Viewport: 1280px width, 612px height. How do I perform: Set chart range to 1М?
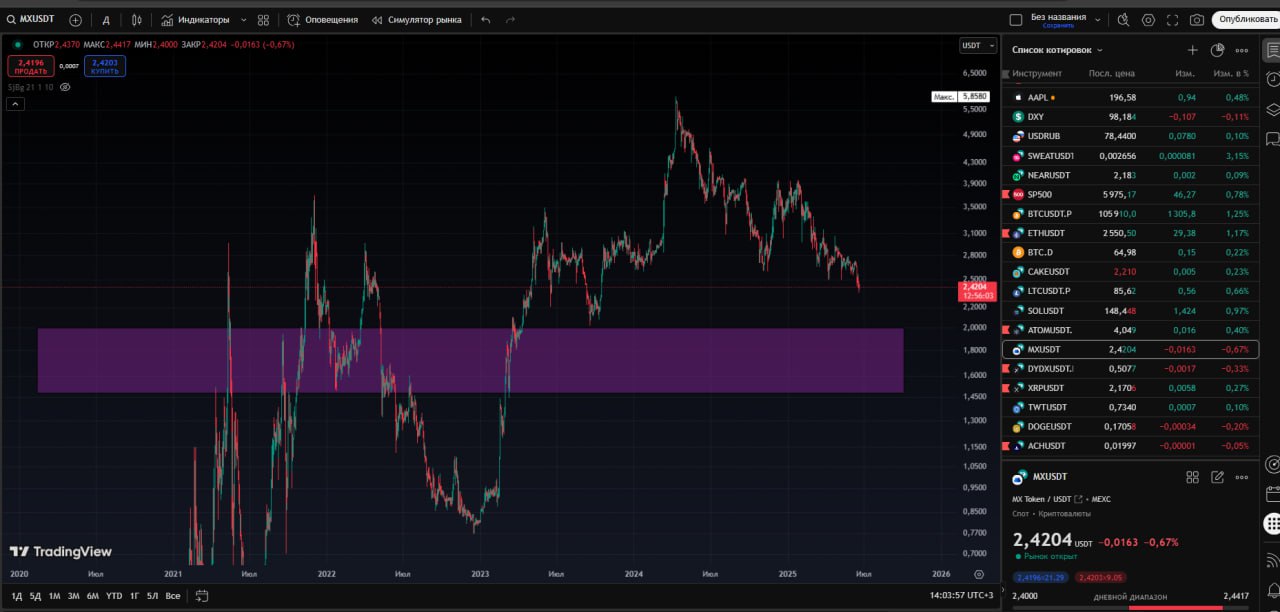click(x=54, y=596)
